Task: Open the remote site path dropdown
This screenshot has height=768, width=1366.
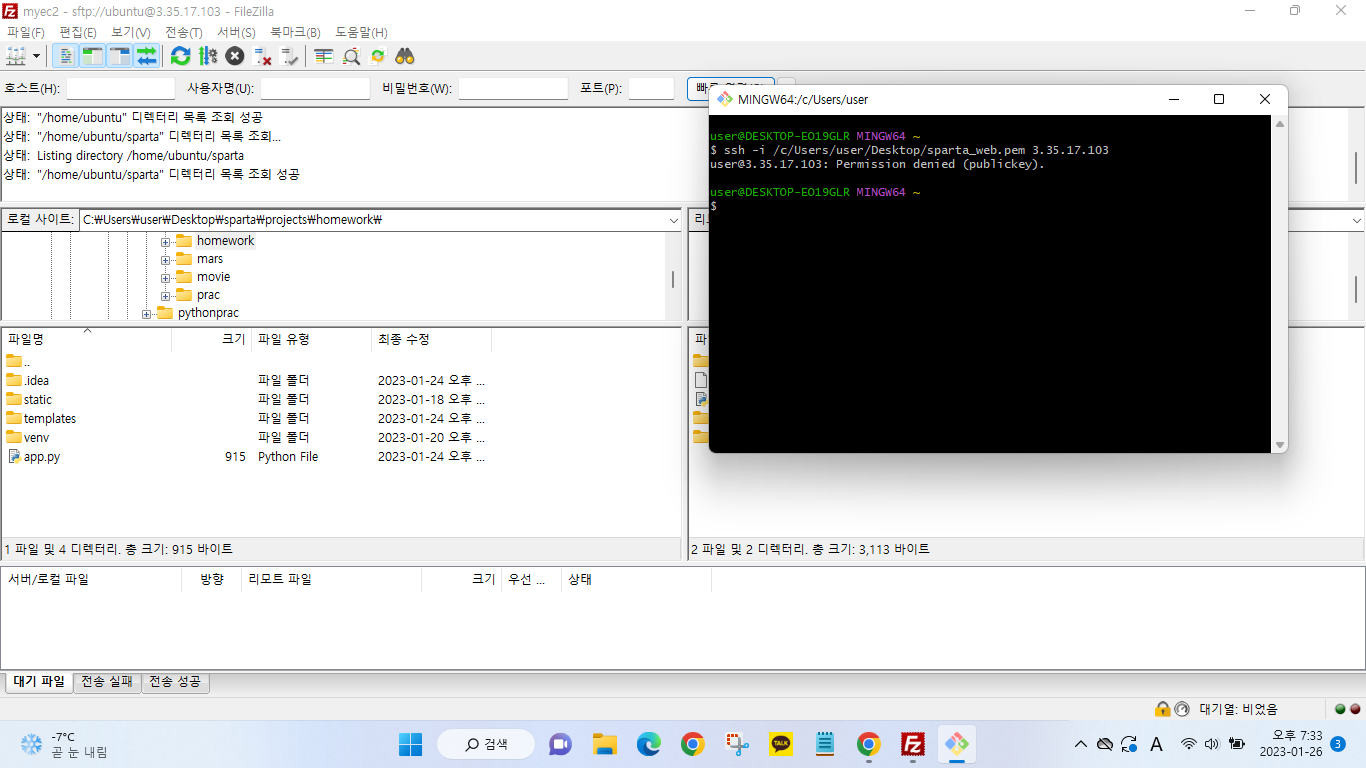Action: tap(1357, 220)
